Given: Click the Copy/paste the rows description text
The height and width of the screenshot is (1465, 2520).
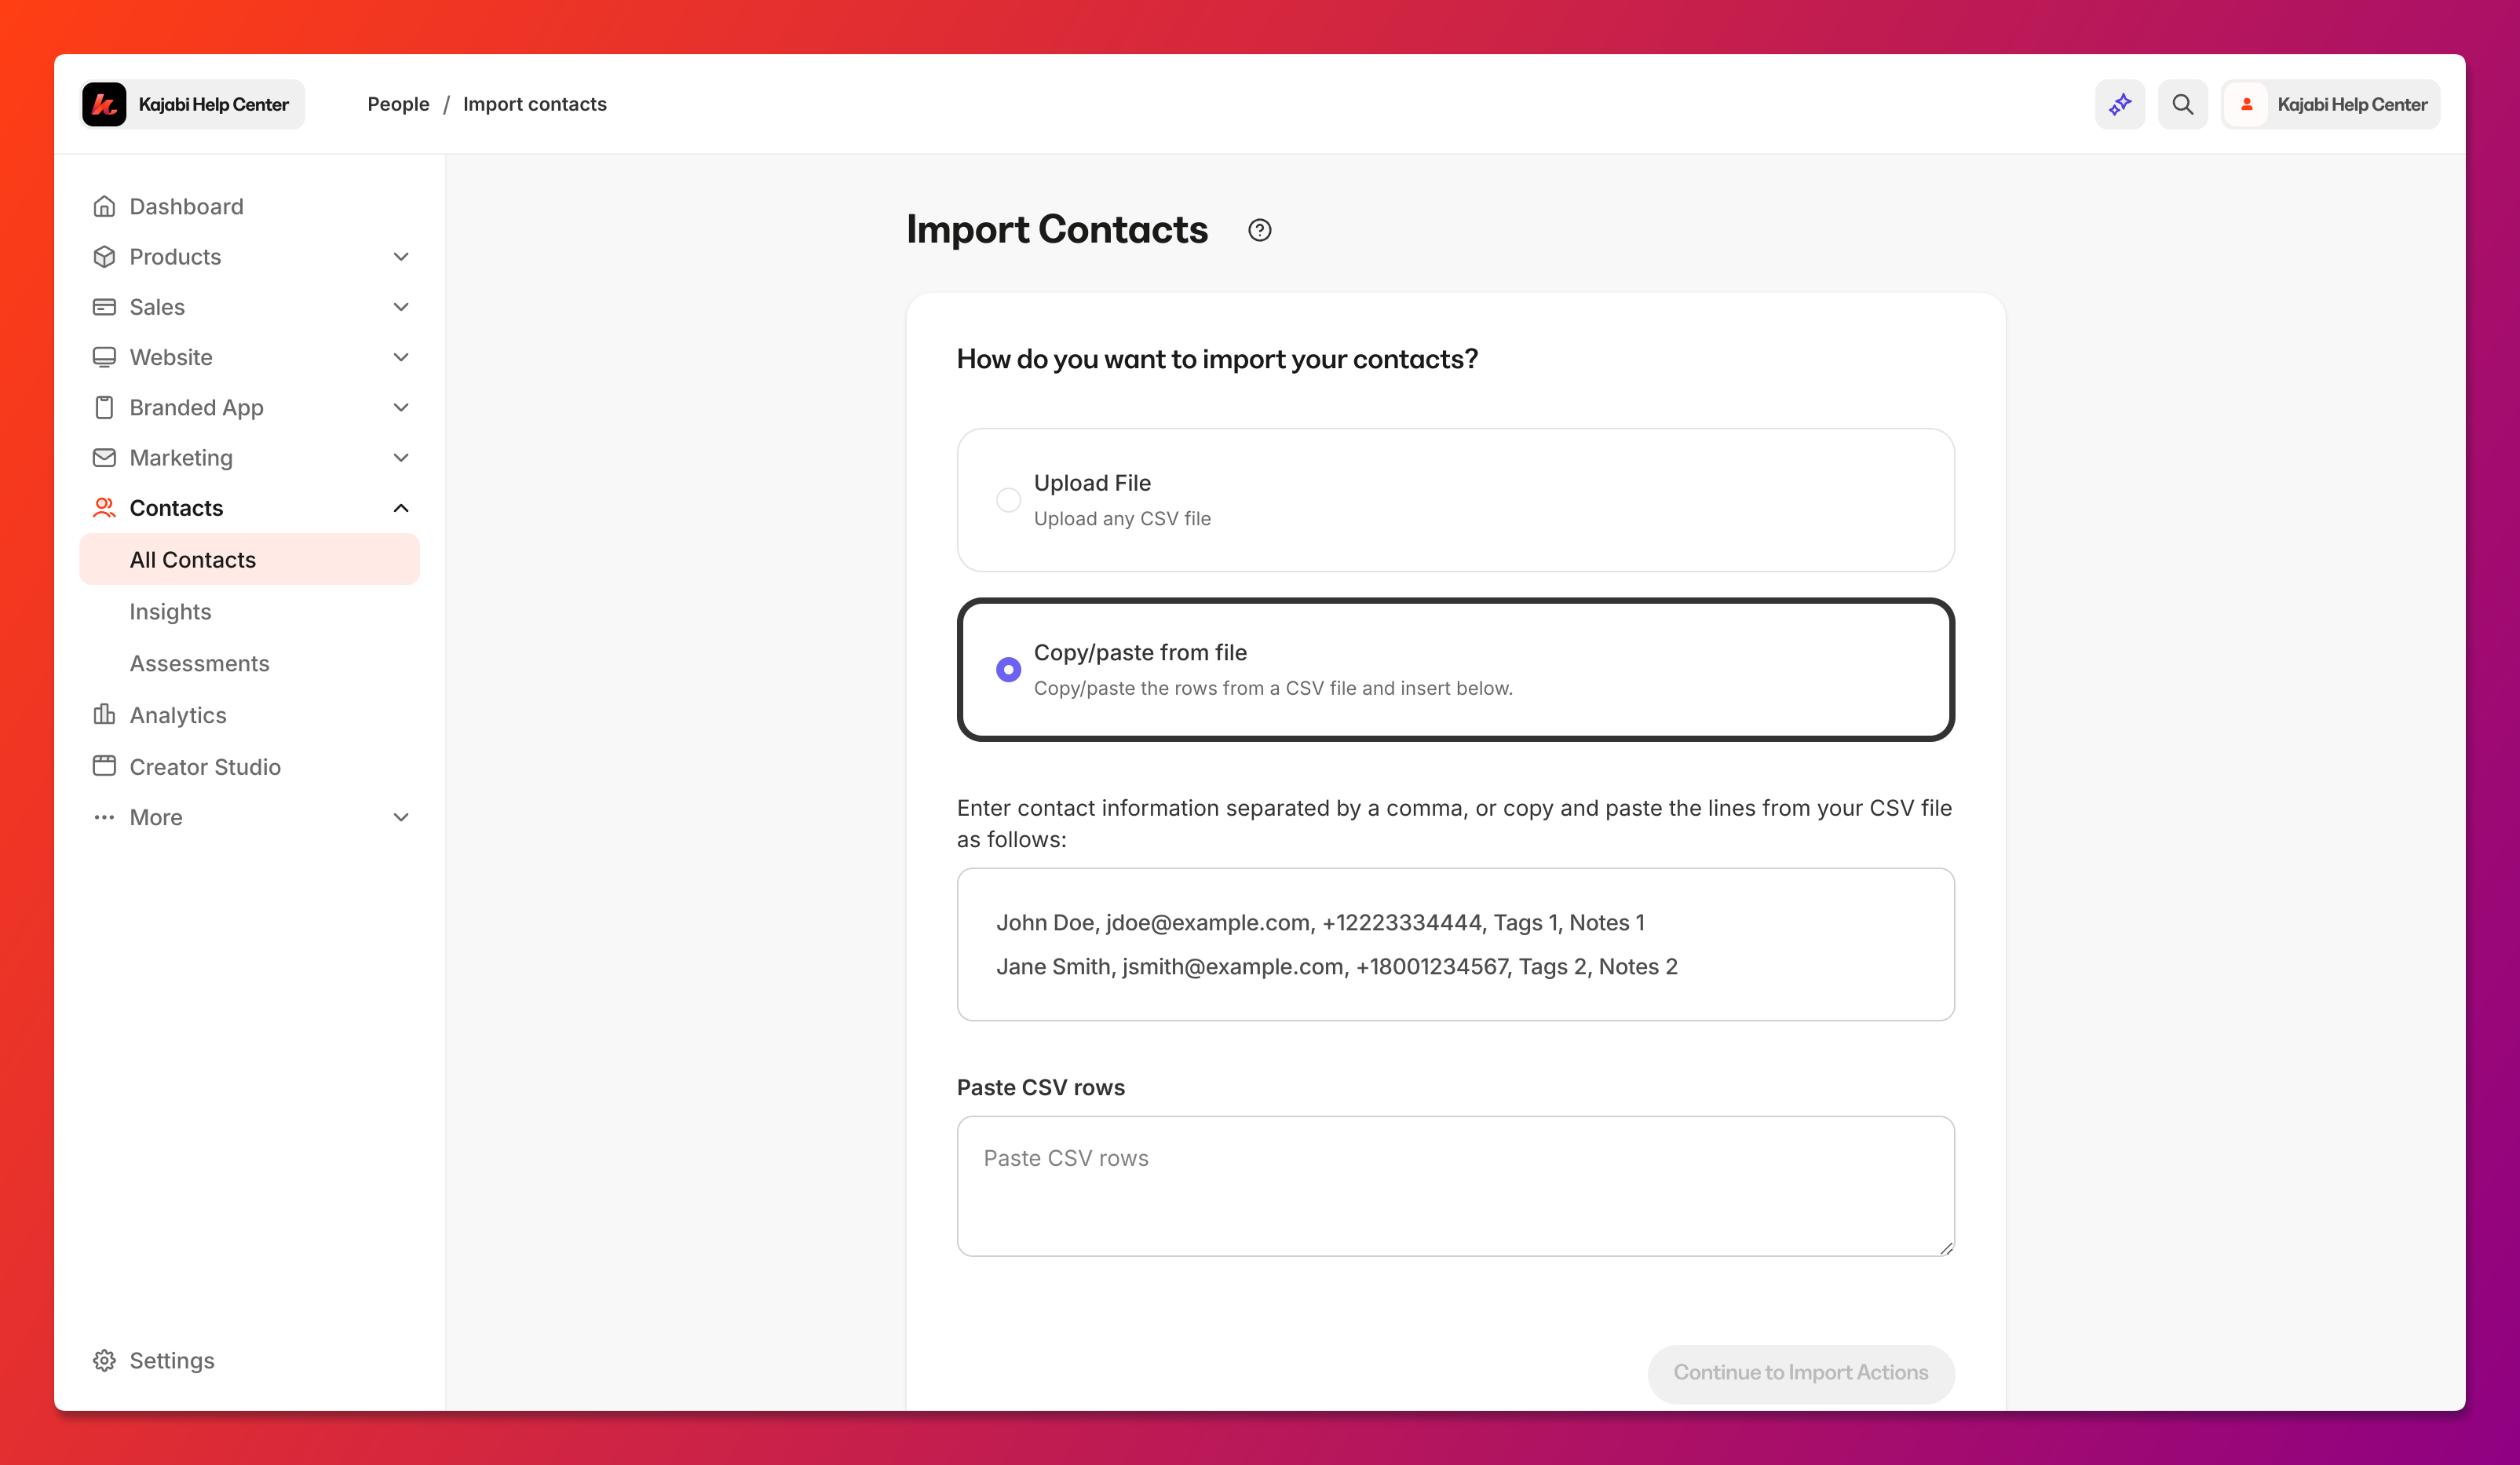Looking at the screenshot, I should 1273,688.
